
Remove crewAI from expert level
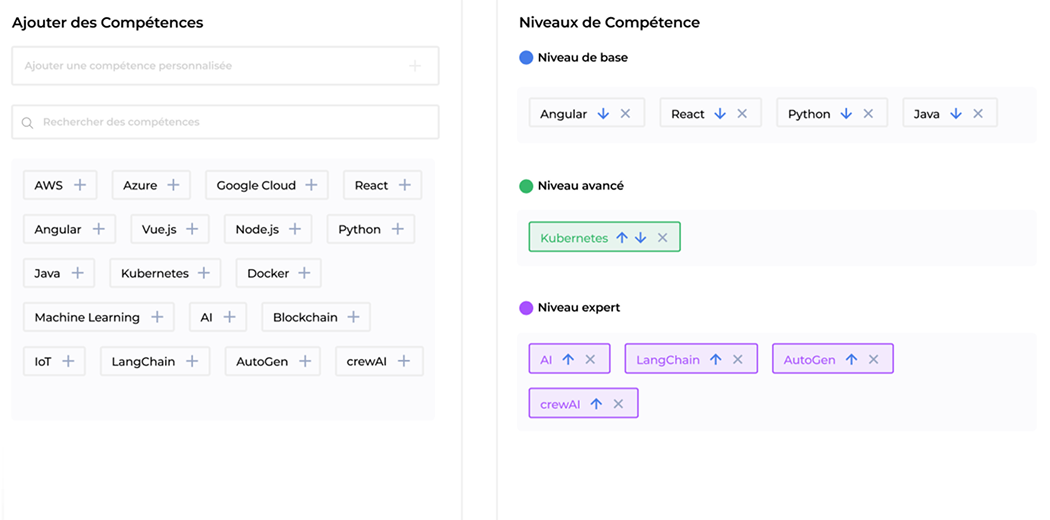coord(619,404)
